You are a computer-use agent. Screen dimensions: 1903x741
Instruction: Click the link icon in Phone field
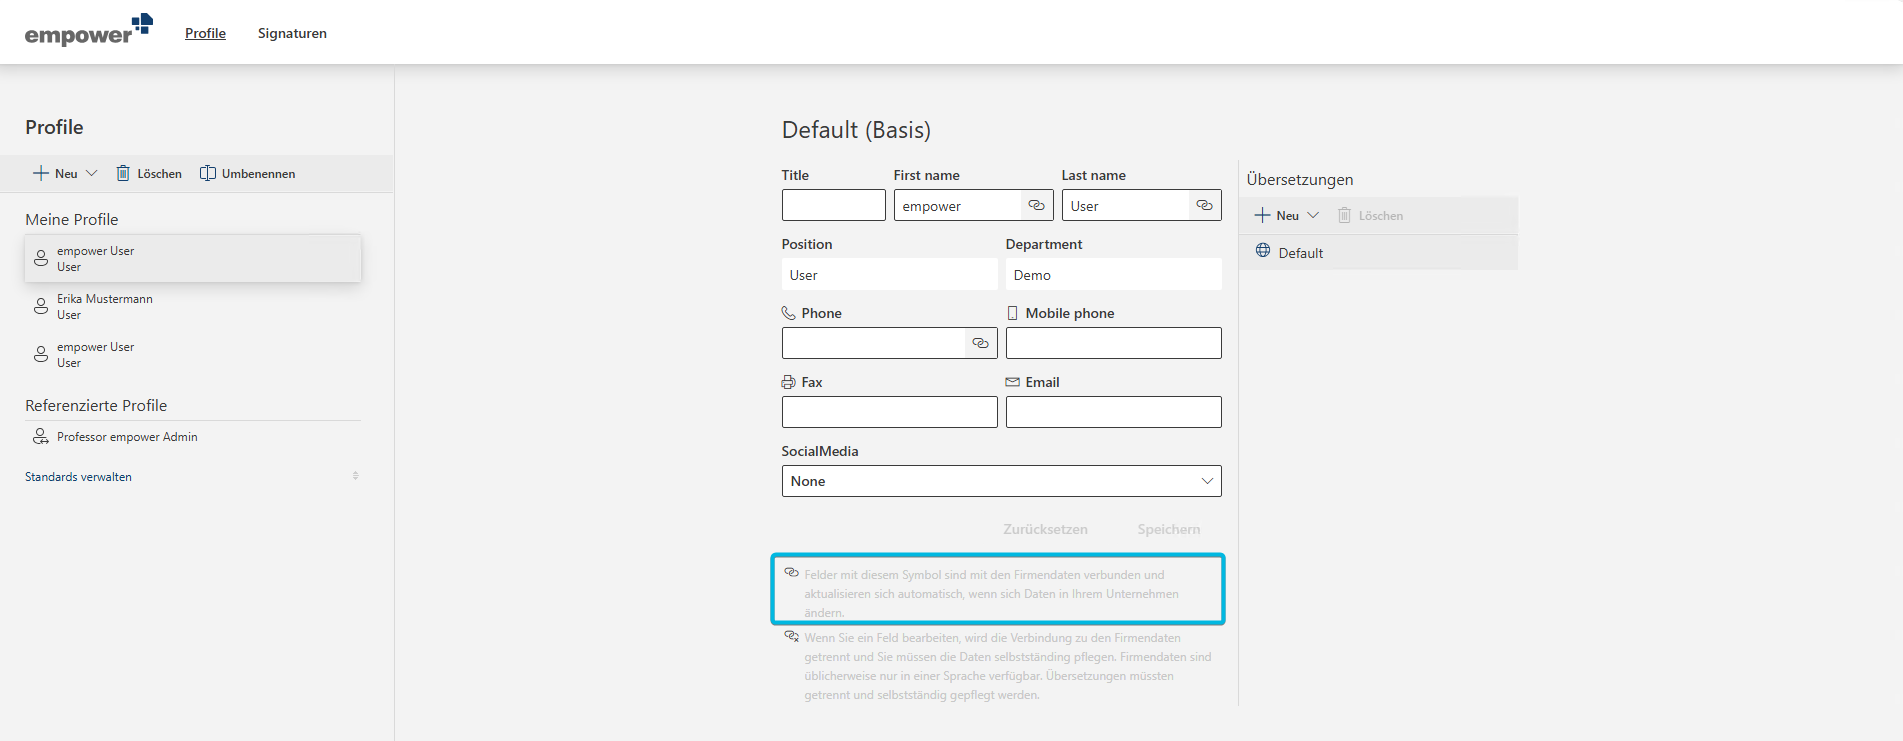(981, 343)
